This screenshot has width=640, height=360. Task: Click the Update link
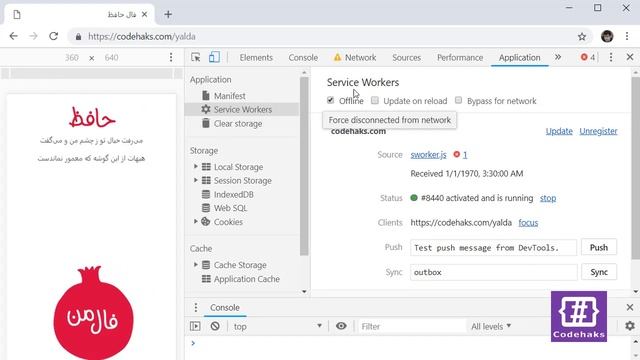click(559, 131)
